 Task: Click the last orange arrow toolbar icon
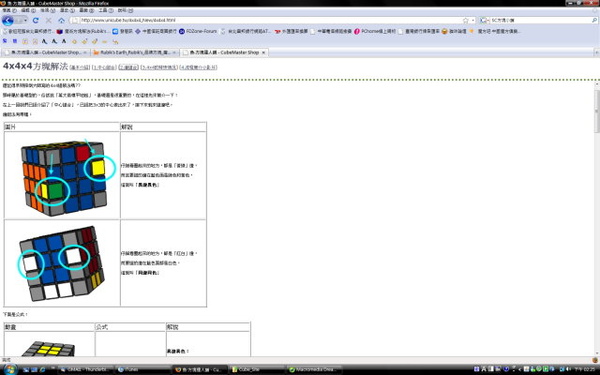tap(115, 41)
